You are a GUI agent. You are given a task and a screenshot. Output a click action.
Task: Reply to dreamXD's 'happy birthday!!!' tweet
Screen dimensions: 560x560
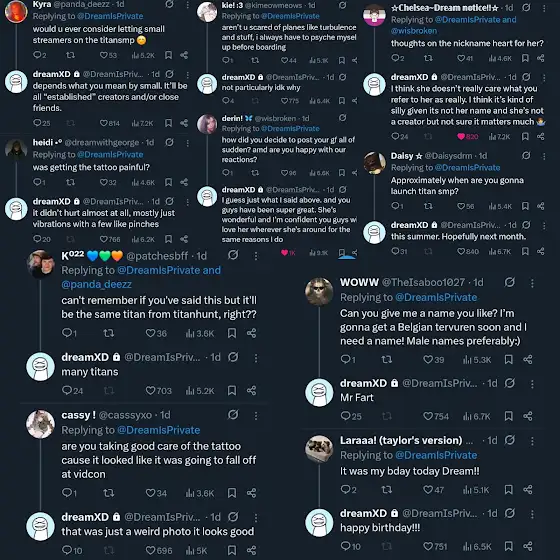pos(351,546)
